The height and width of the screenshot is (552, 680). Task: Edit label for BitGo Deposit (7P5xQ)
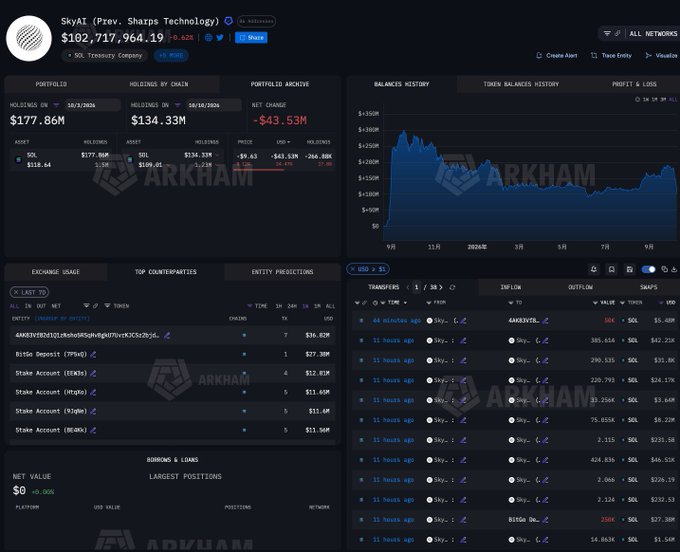[x=93, y=354]
